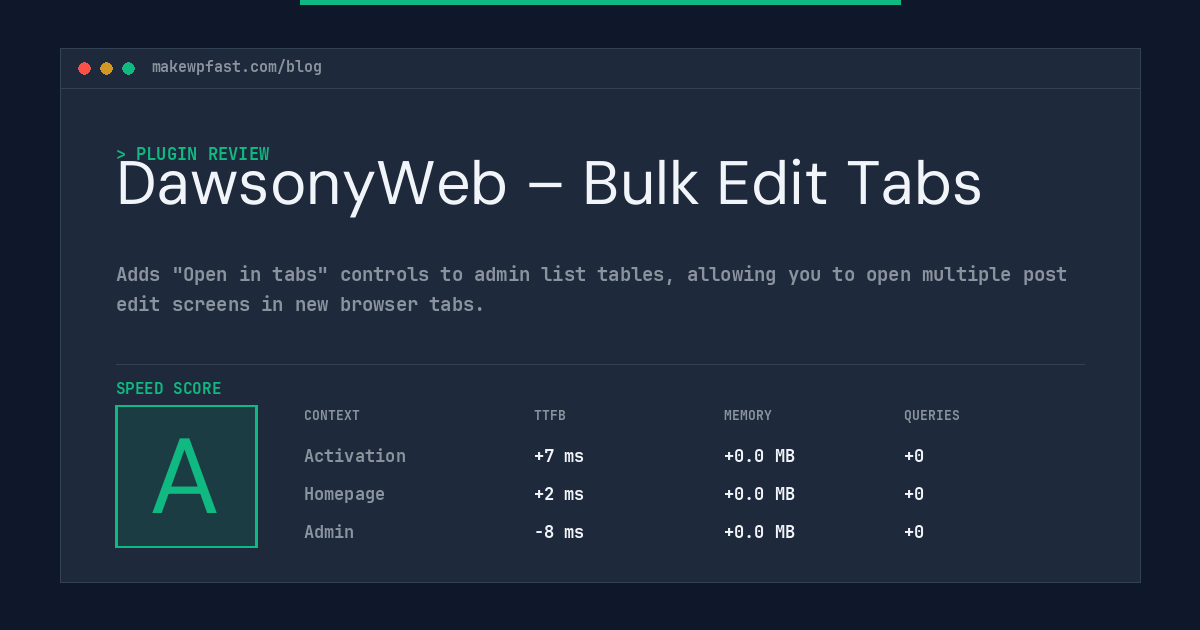Click the '+2 ms' Homepage TTFB value
This screenshot has width=1200, height=630.
[x=559, y=494]
